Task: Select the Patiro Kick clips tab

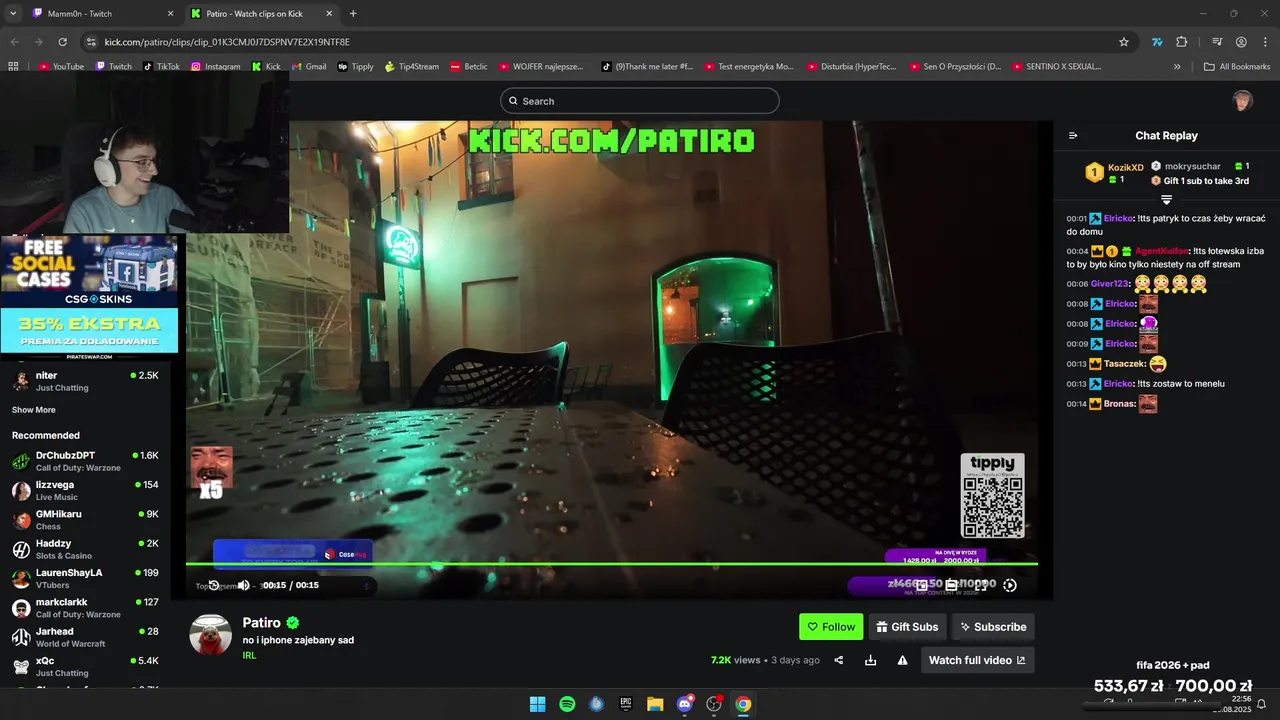Action: (262, 14)
